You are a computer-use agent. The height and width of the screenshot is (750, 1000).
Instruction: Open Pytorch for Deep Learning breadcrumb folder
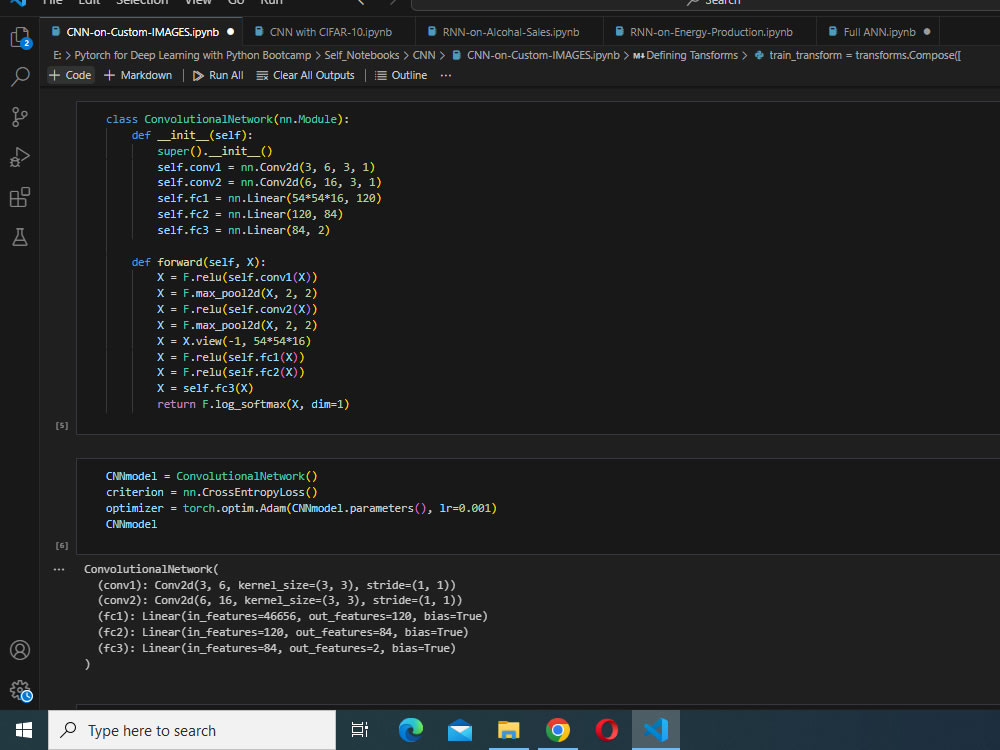(193, 55)
